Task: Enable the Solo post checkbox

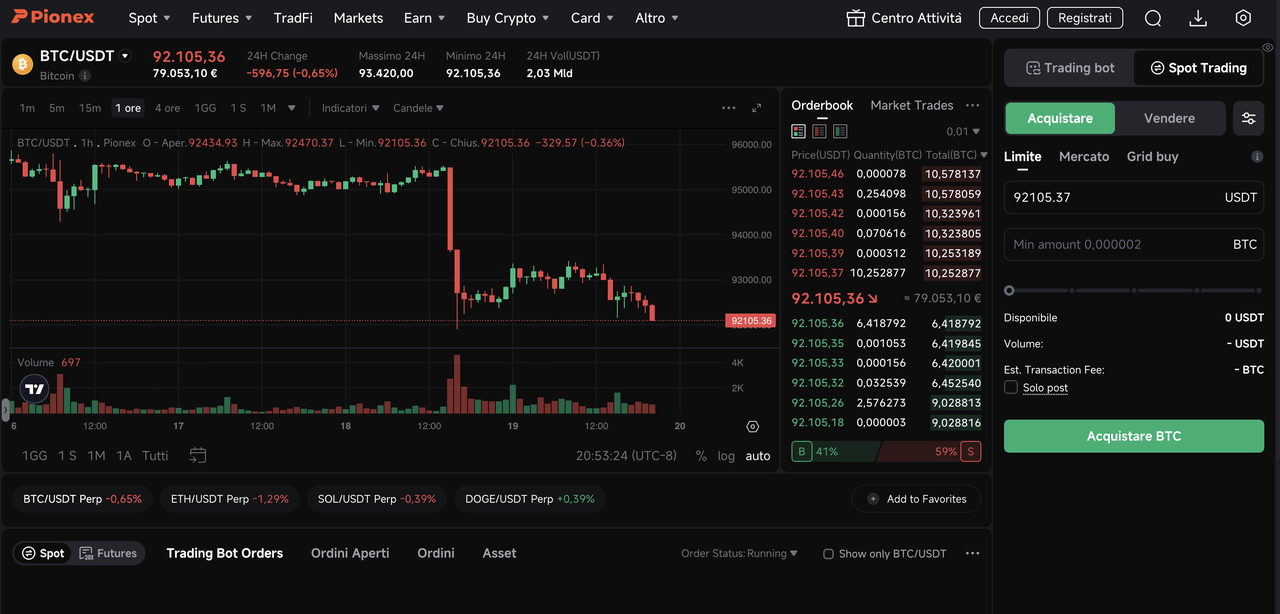Action: coord(1011,387)
